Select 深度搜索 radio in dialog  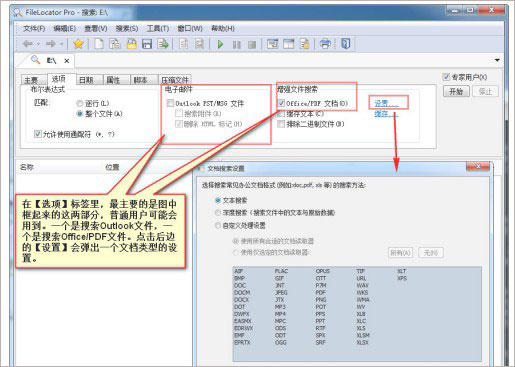(x=218, y=213)
